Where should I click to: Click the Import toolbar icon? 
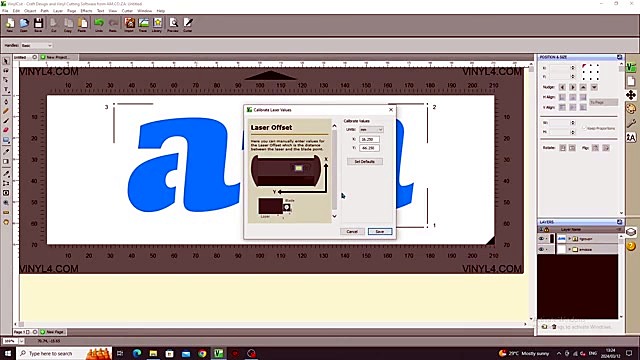(129, 24)
